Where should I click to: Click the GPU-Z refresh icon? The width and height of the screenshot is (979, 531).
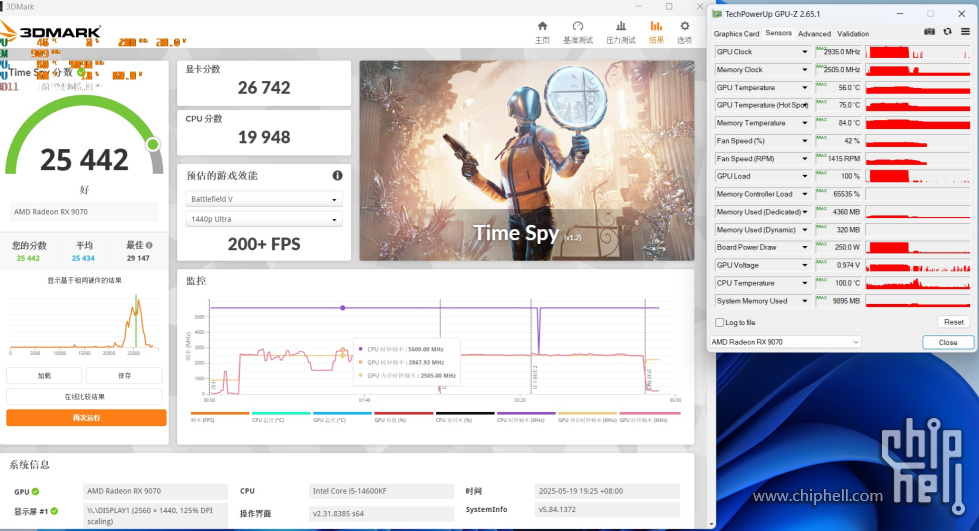947,31
